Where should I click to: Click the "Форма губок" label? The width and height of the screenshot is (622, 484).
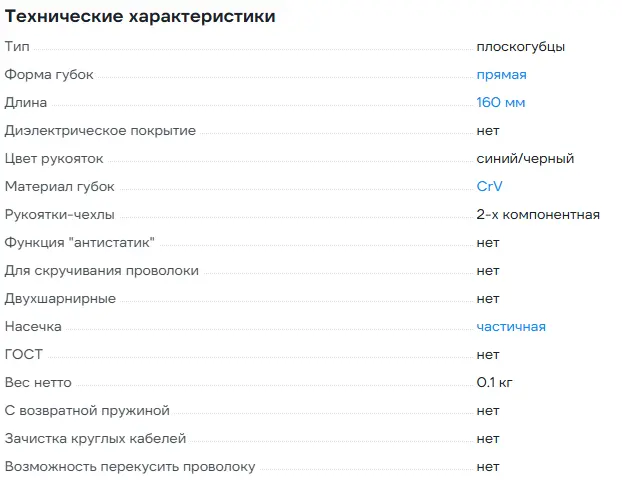coord(49,74)
